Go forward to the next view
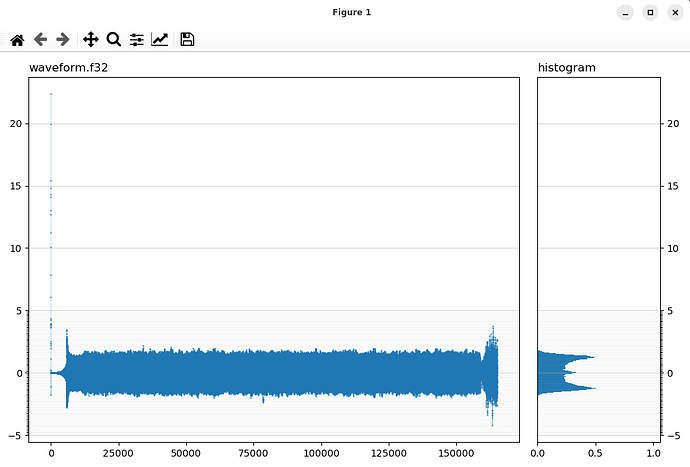This screenshot has width=690, height=467. pos(63,40)
